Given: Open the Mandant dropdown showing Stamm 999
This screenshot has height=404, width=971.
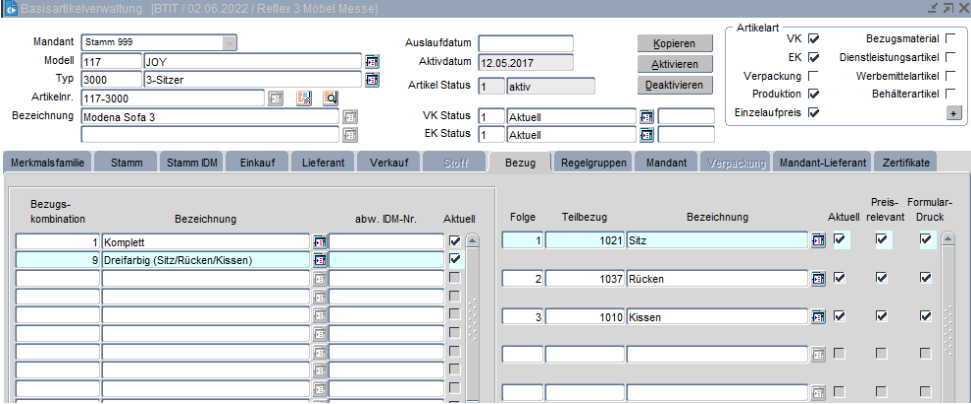Looking at the screenshot, I should click(230, 43).
